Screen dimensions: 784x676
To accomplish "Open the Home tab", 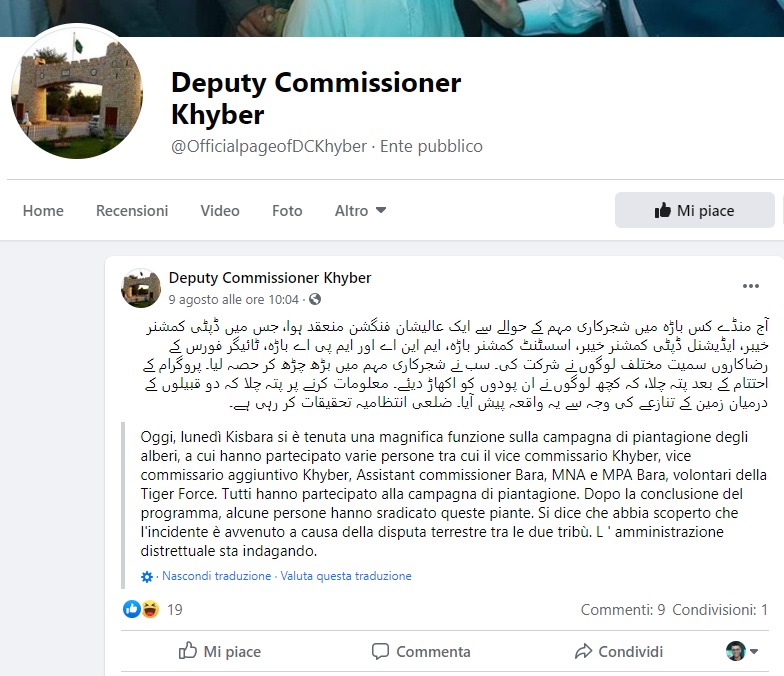I will [x=43, y=210].
